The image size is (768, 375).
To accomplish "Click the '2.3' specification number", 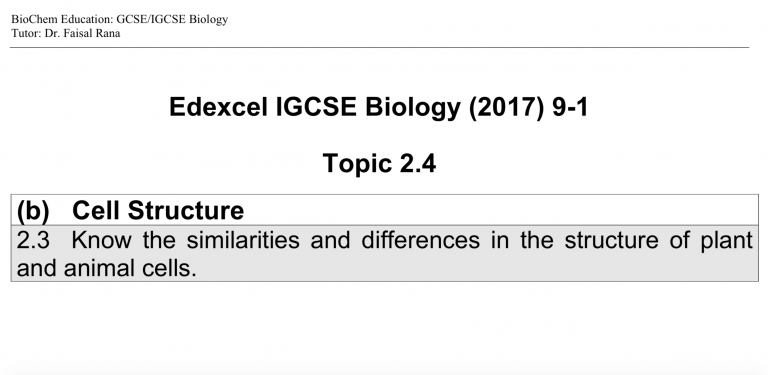I will (33, 240).
